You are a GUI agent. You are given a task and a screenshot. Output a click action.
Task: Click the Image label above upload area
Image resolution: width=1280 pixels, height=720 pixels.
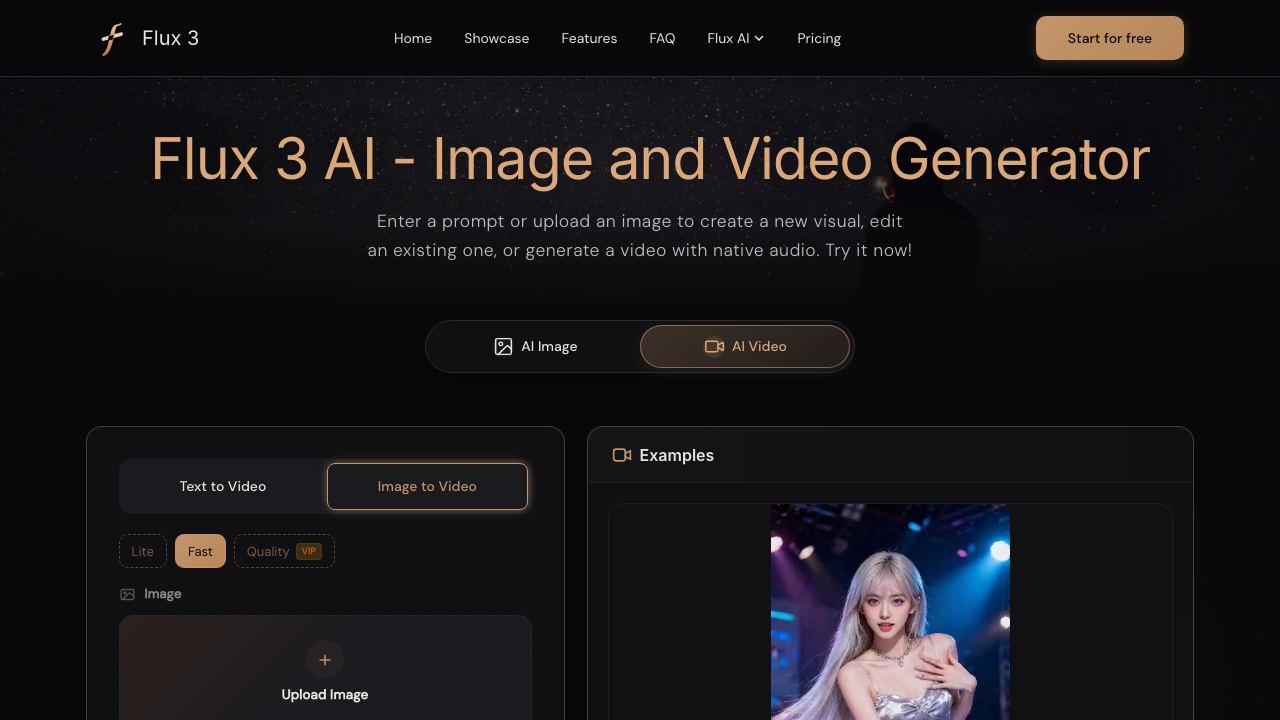(x=163, y=594)
